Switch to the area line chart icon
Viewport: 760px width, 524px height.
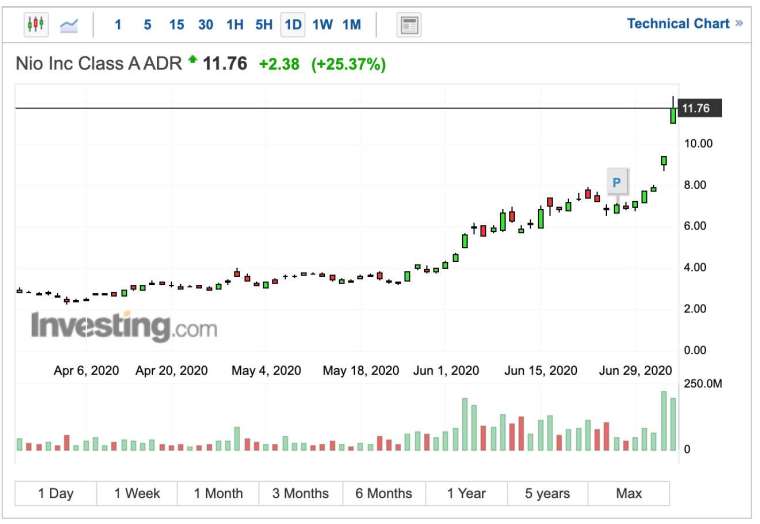69,24
